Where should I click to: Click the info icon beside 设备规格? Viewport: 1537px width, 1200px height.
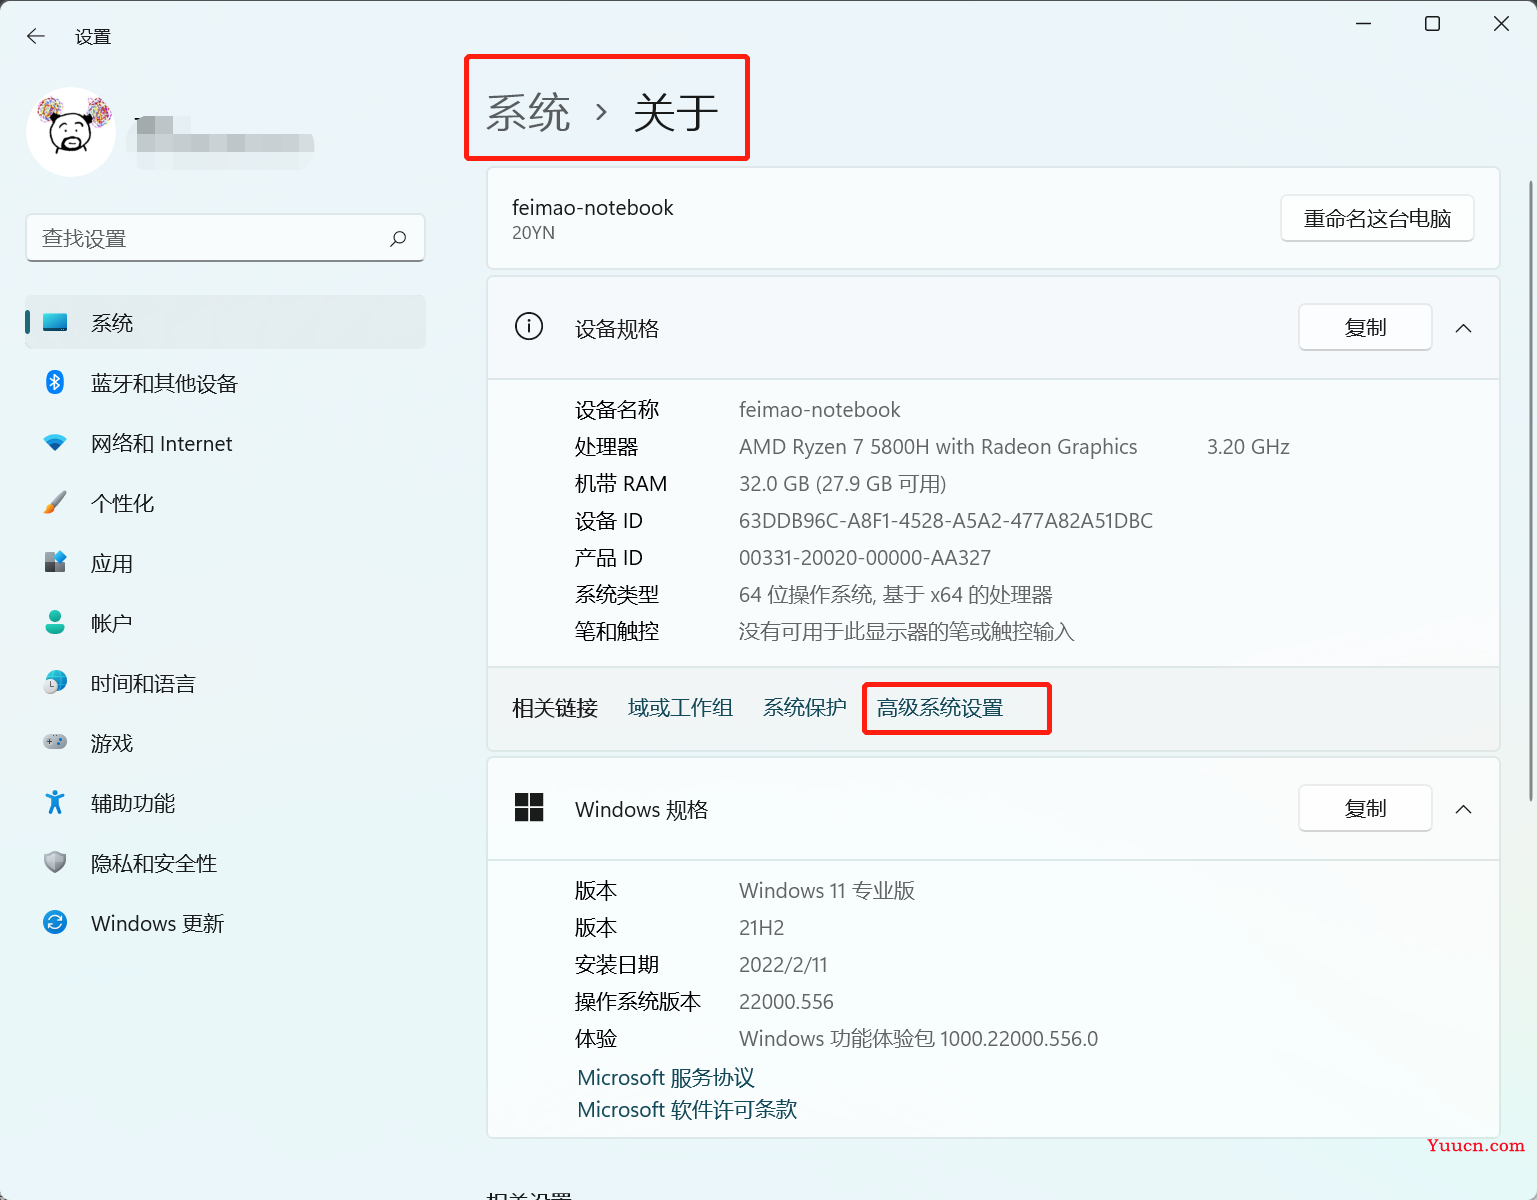(x=529, y=326)
